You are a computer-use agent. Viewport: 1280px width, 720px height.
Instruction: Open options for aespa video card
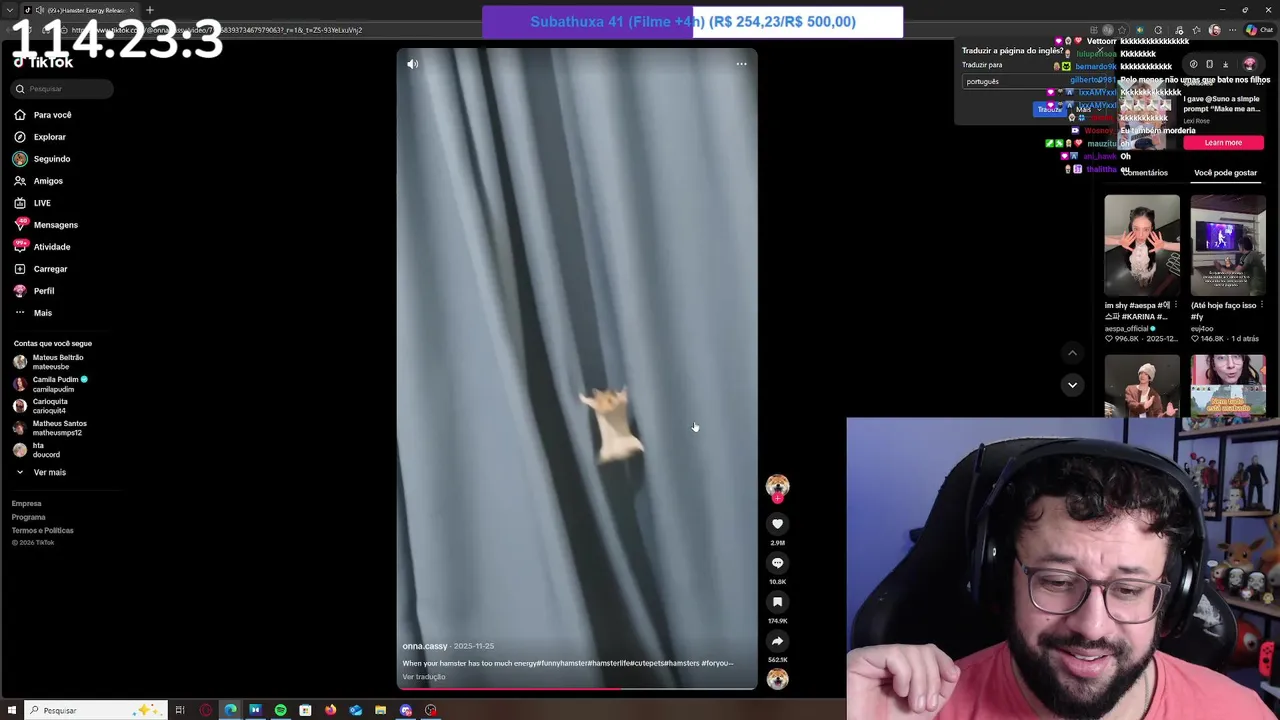point(1175,305)
